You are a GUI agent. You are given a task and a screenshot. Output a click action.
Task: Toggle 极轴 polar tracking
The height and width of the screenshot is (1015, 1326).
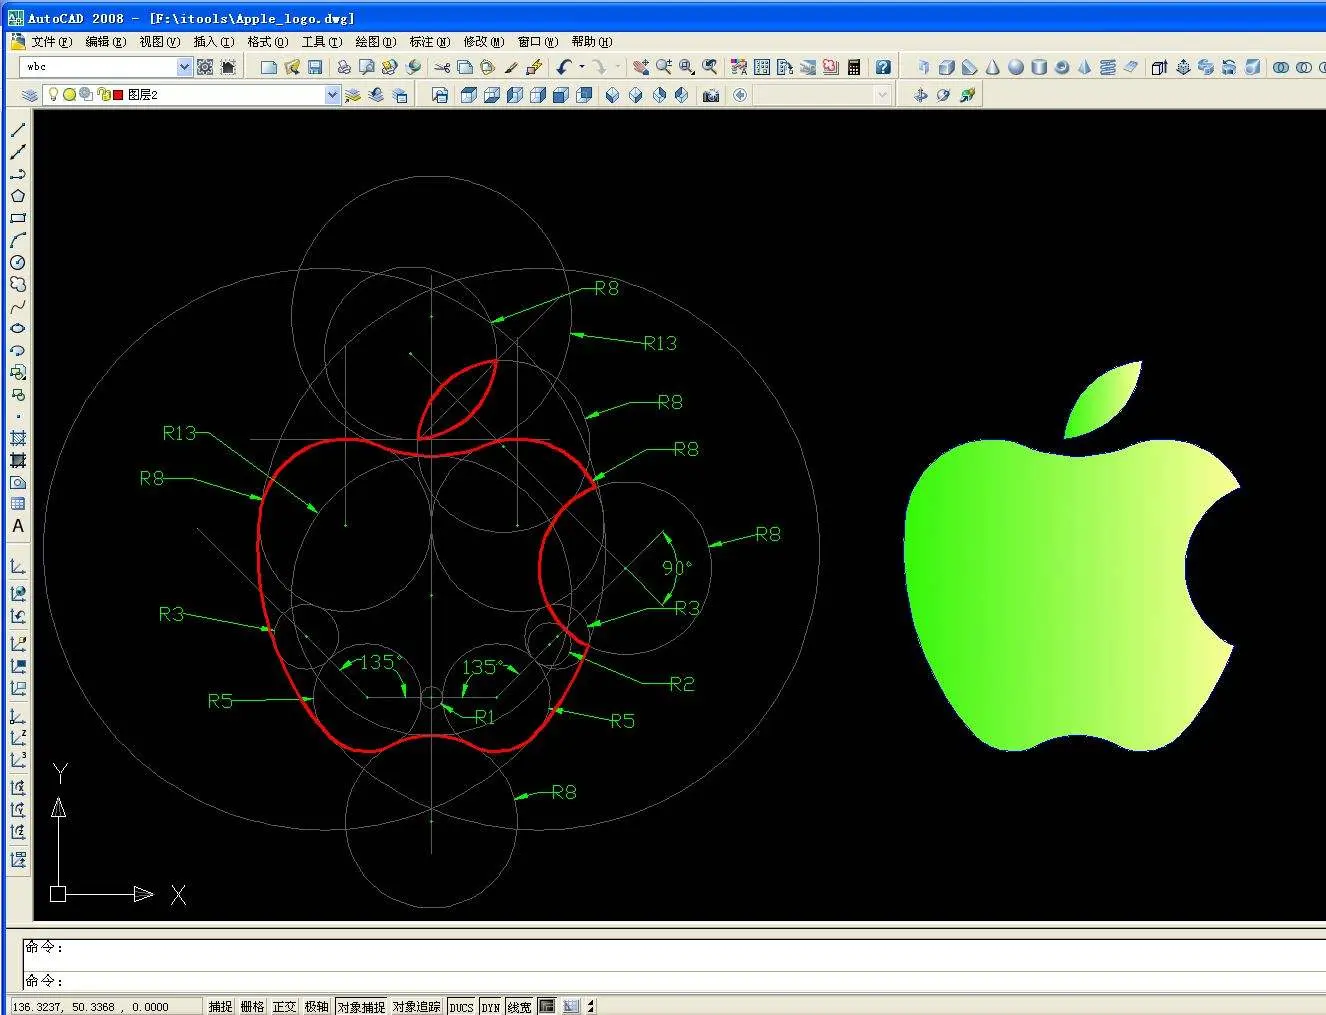point(316,1007)
